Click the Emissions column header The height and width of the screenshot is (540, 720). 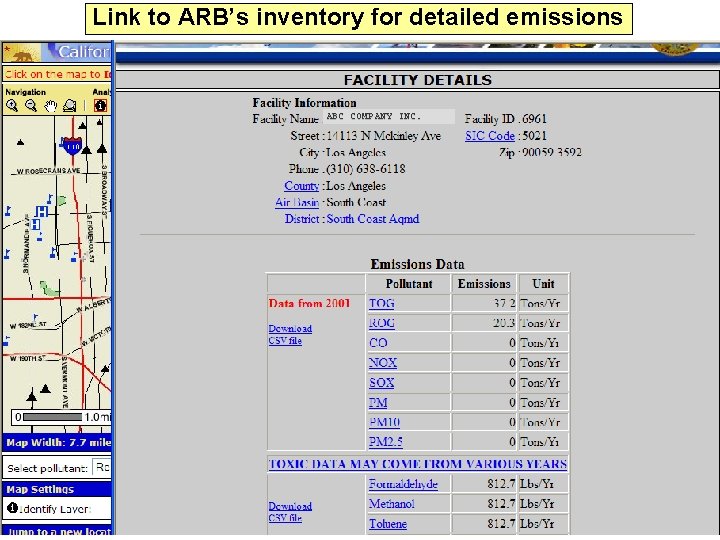484,284
